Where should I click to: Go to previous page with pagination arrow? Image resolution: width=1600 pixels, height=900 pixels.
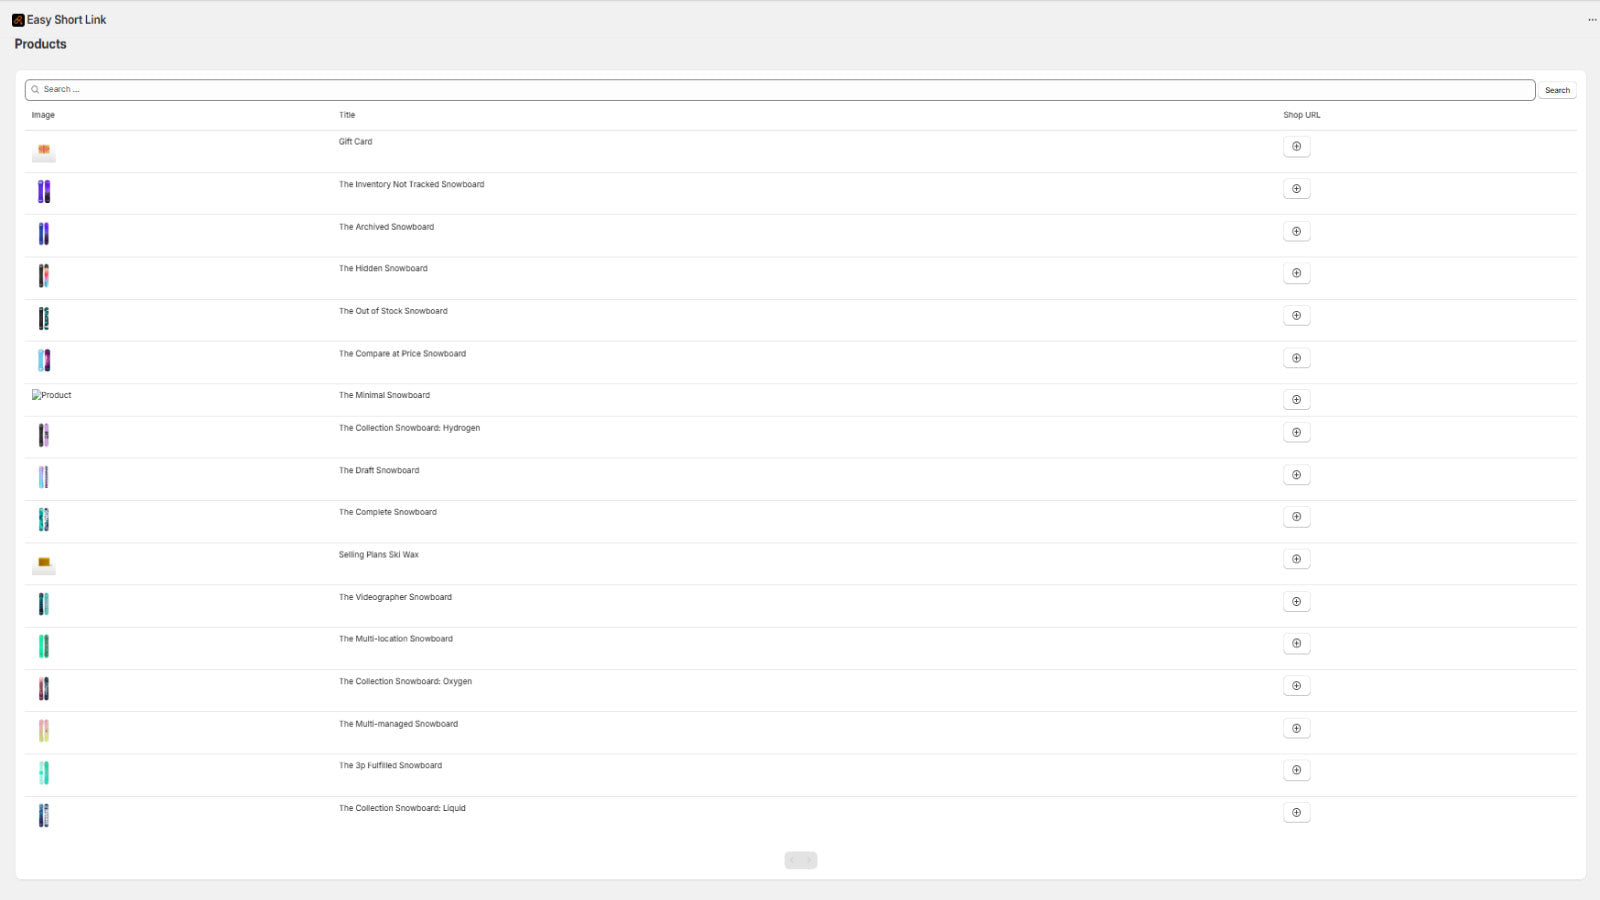(792, 860)
